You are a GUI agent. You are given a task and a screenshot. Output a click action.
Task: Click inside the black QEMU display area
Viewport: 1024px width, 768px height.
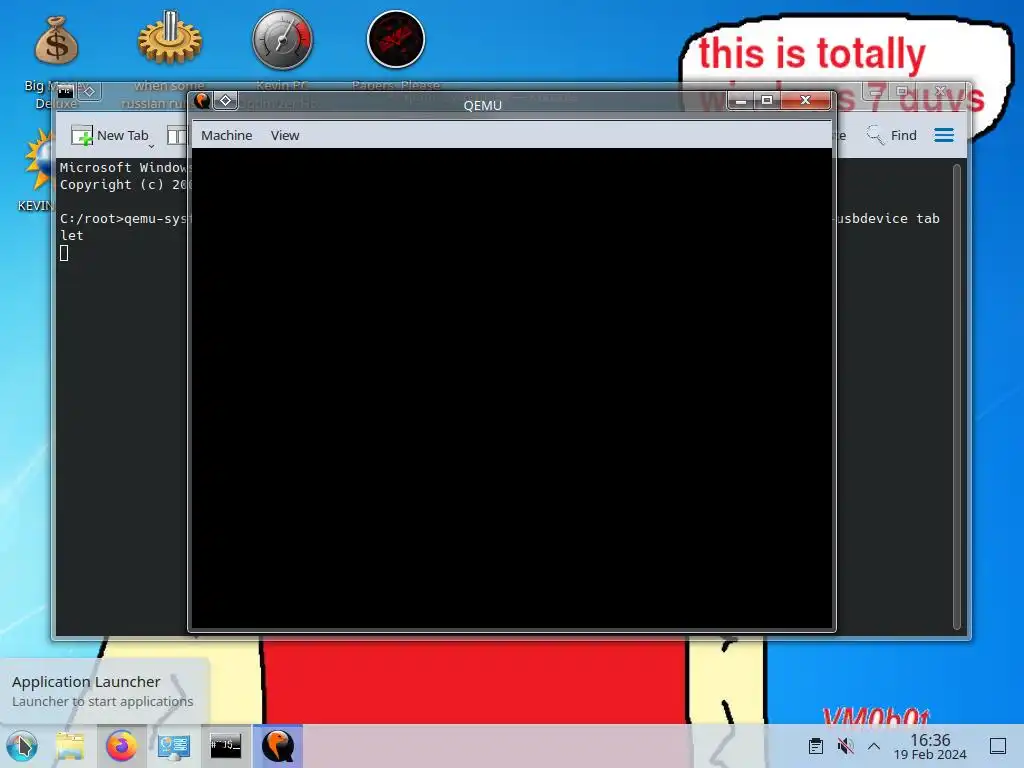(513, 388)
